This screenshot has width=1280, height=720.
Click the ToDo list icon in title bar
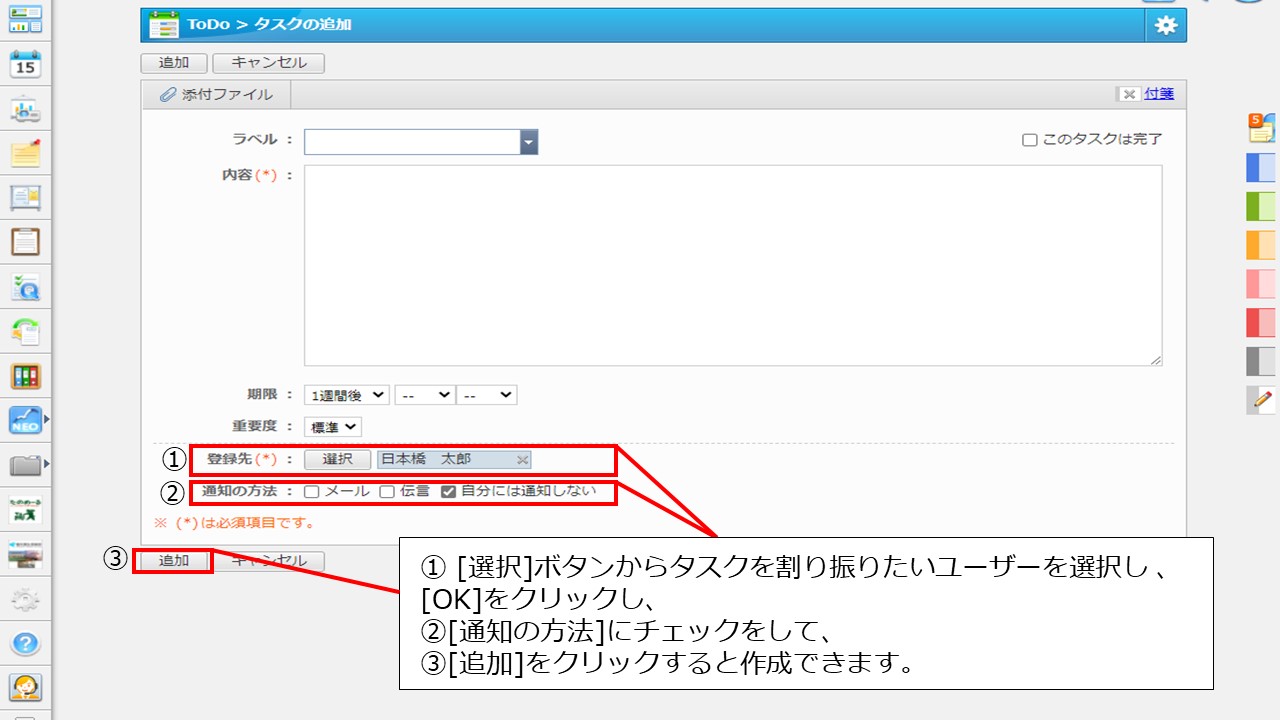(163, 25)
